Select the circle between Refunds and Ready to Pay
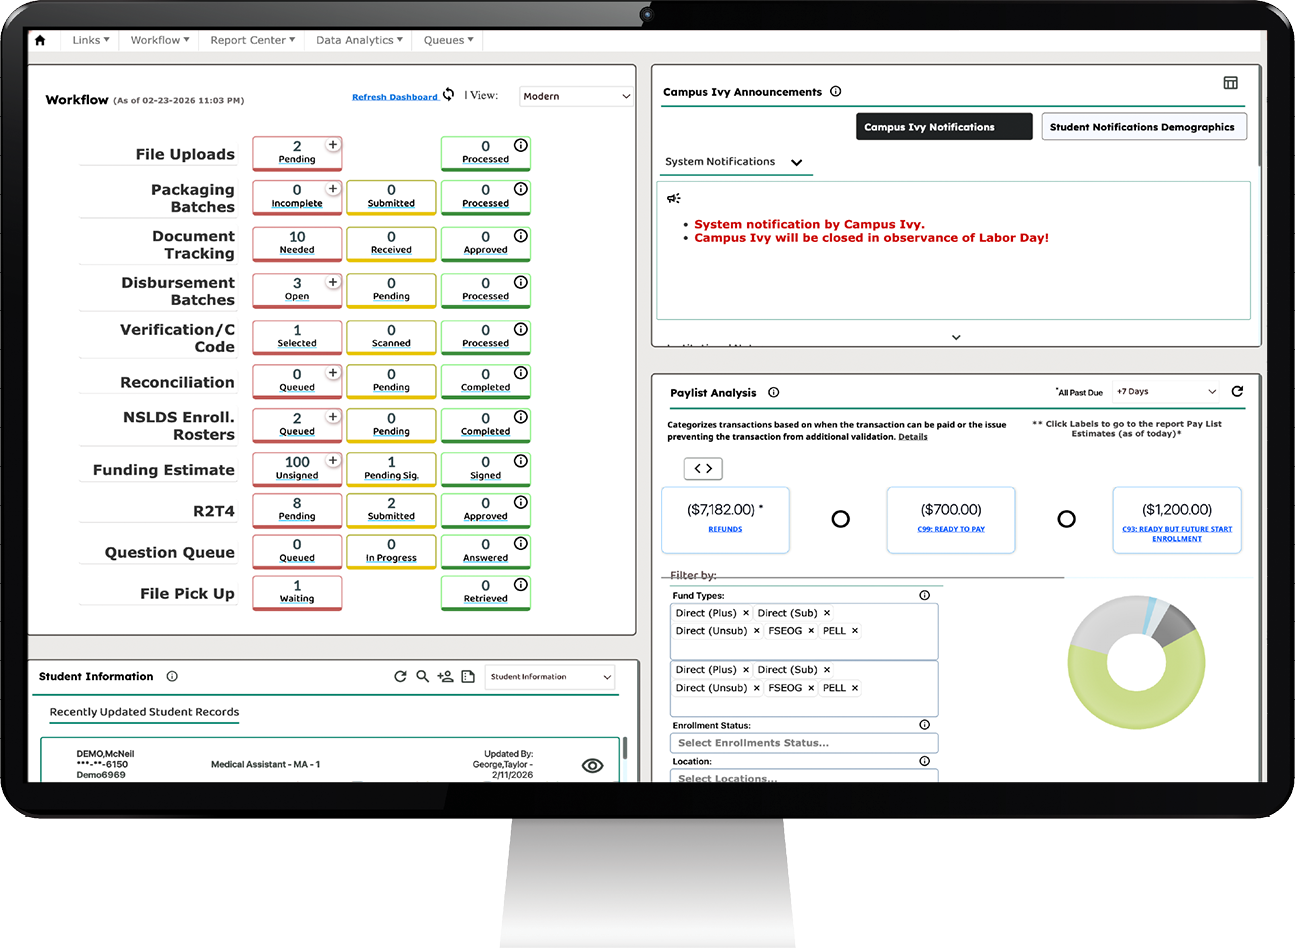The image size is (1305, 948). point(840,519)
